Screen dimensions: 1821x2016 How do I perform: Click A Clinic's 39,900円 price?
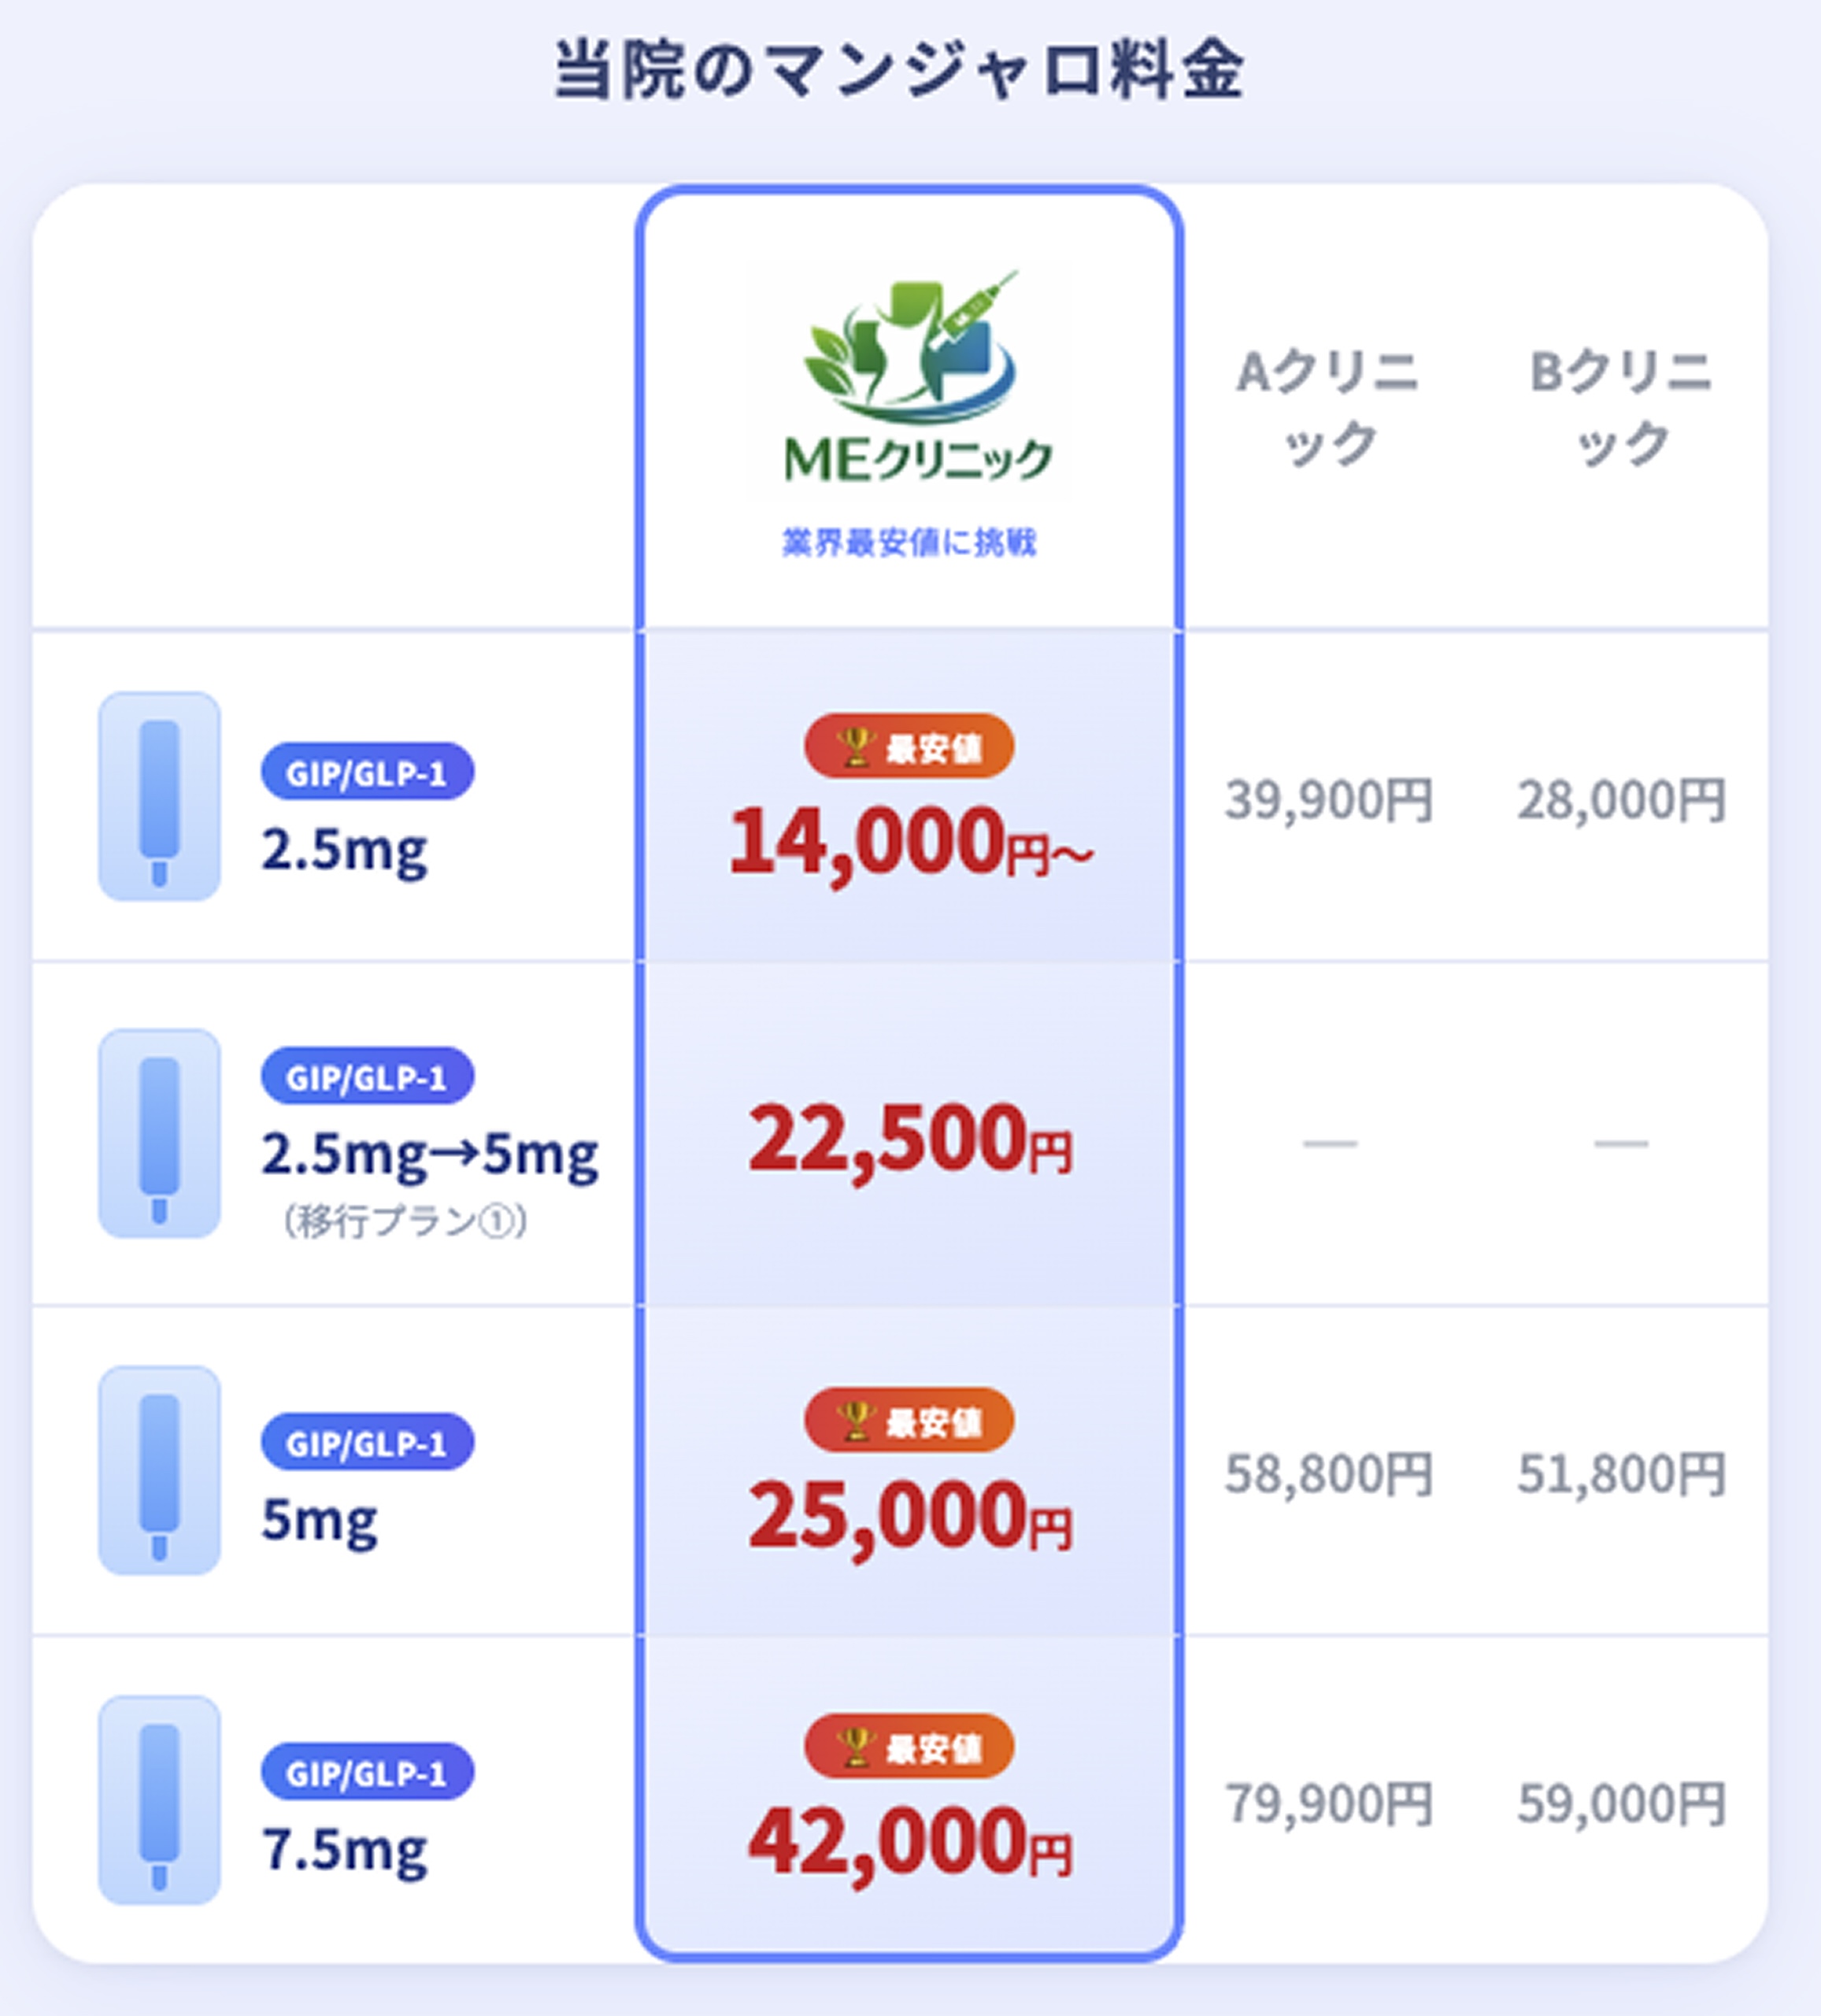(1329, 800)
